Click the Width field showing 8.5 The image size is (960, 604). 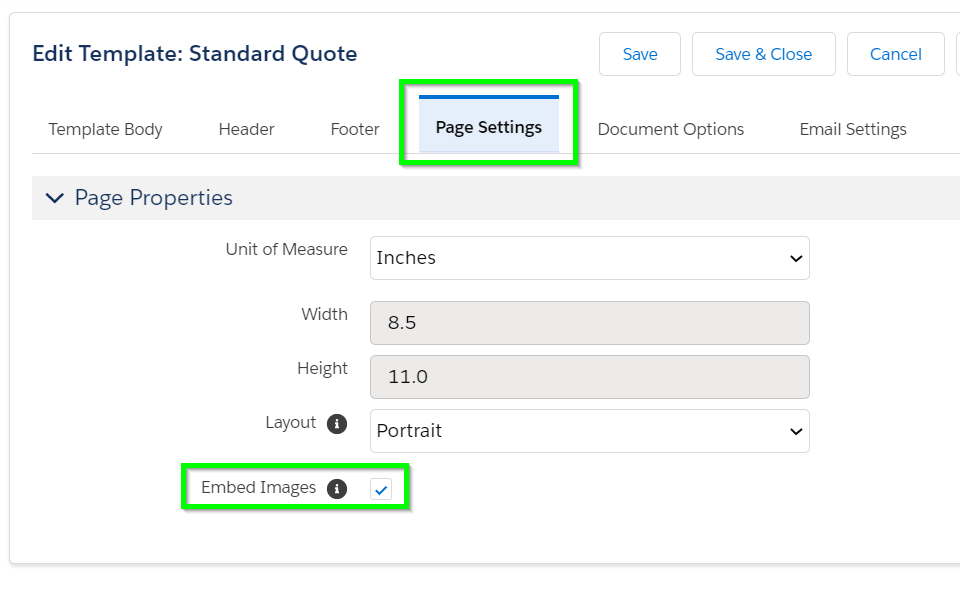[590, 323]
